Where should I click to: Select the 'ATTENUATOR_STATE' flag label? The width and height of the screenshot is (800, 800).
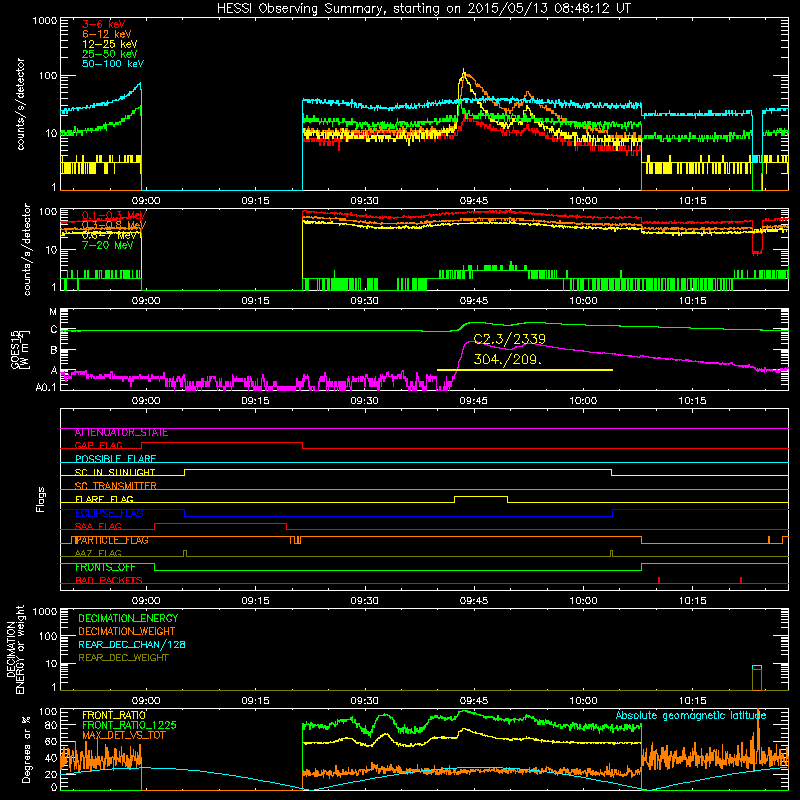pos(121,433)
